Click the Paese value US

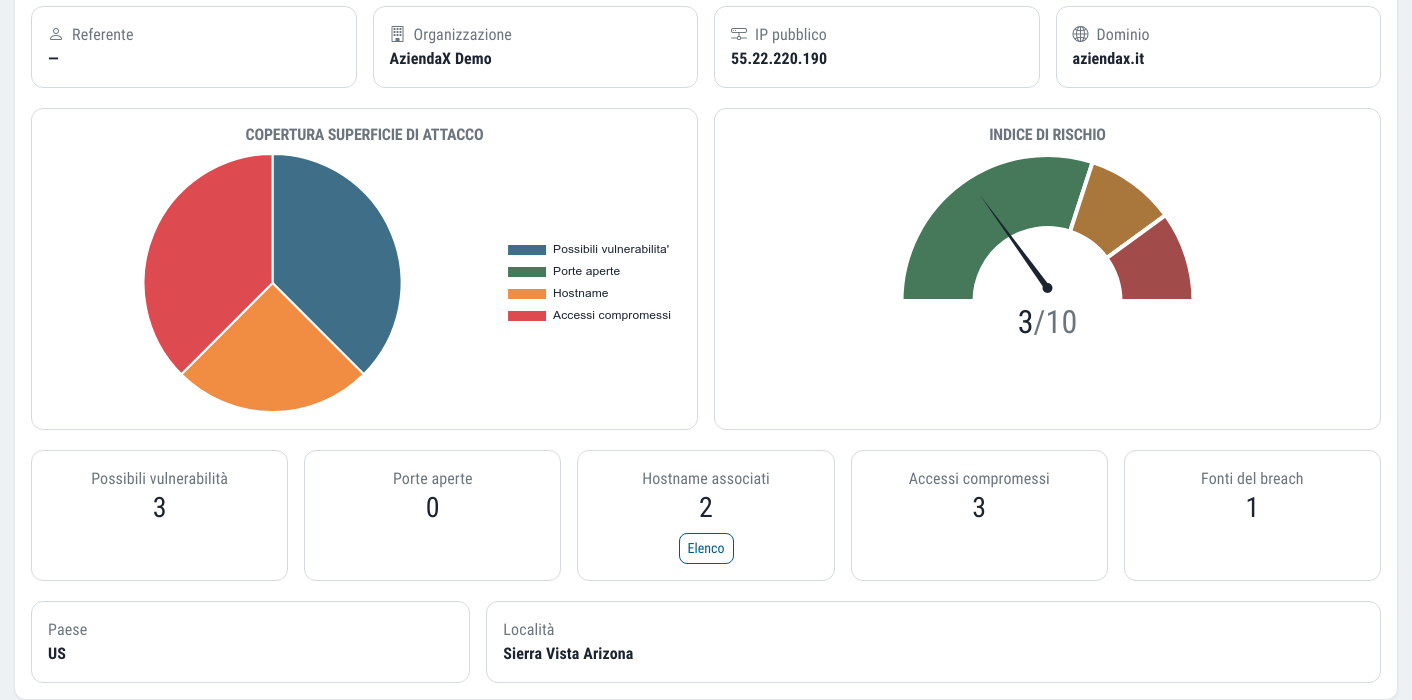[57, 653]
